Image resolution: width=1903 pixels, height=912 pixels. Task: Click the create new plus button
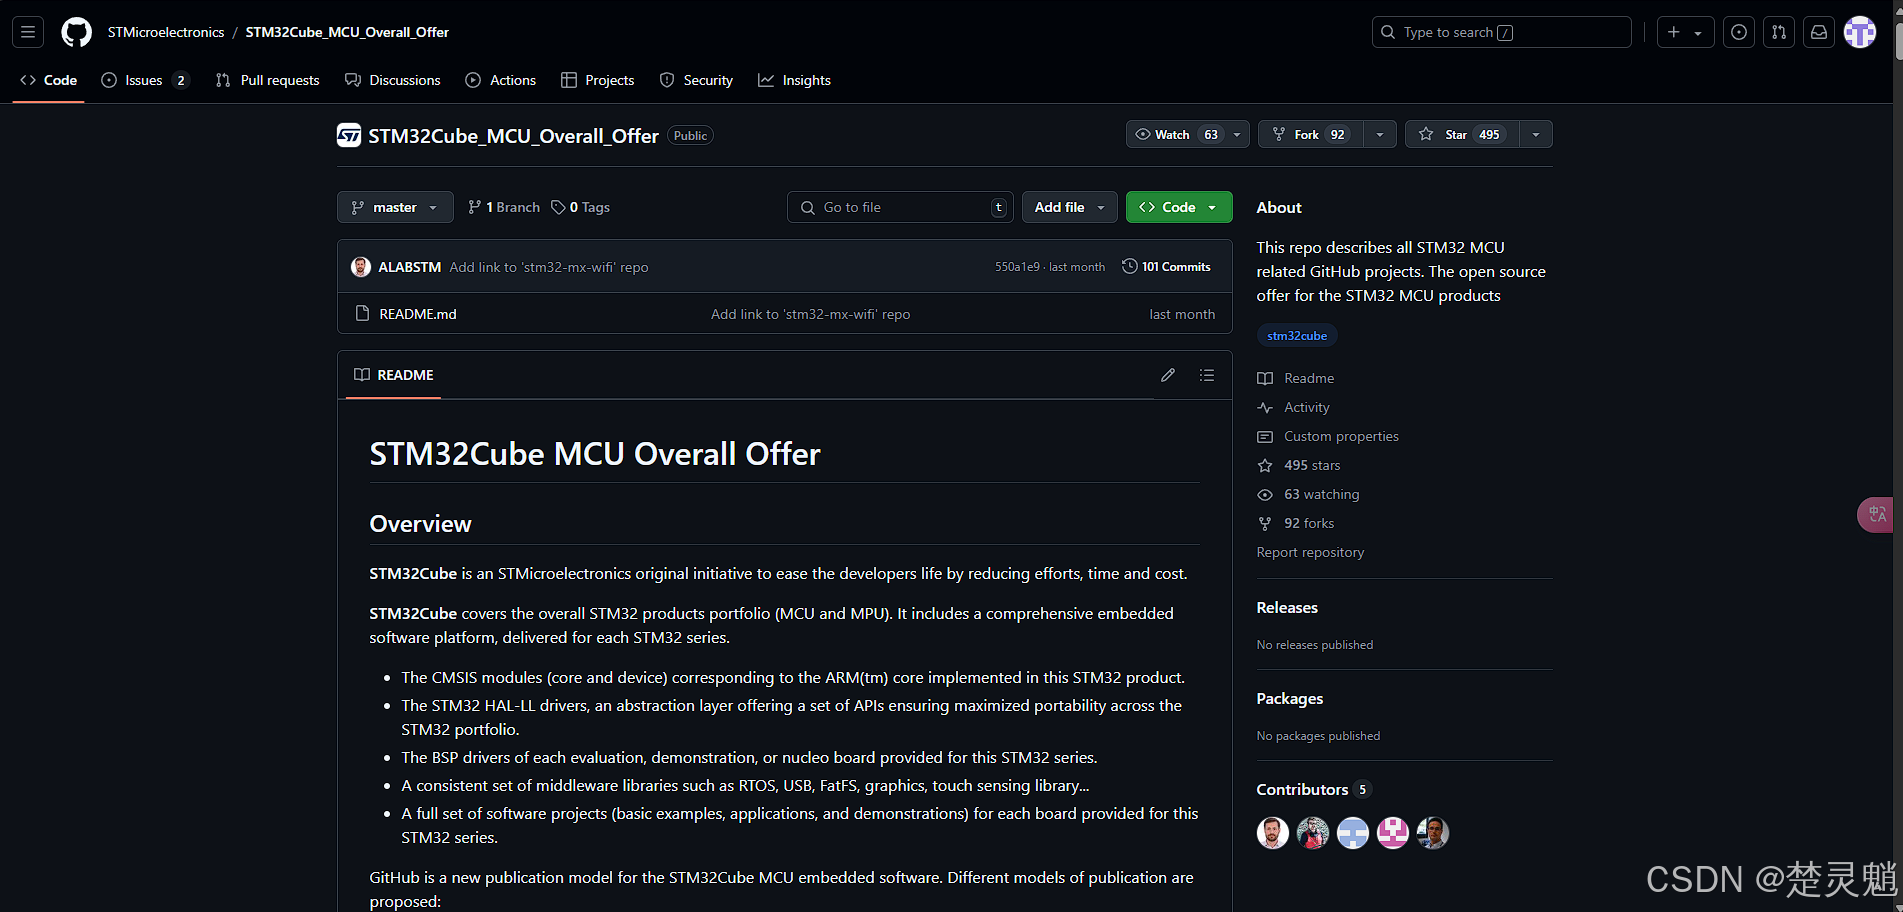(x=1685, y=32)
